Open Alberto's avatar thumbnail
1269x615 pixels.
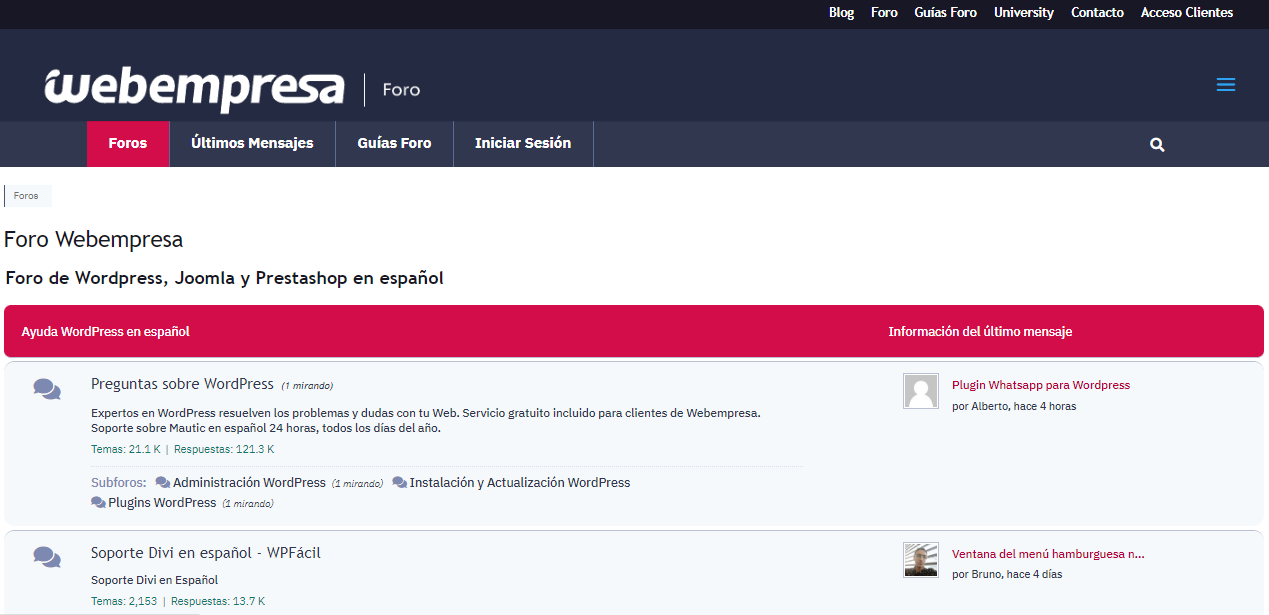(921, 392)
